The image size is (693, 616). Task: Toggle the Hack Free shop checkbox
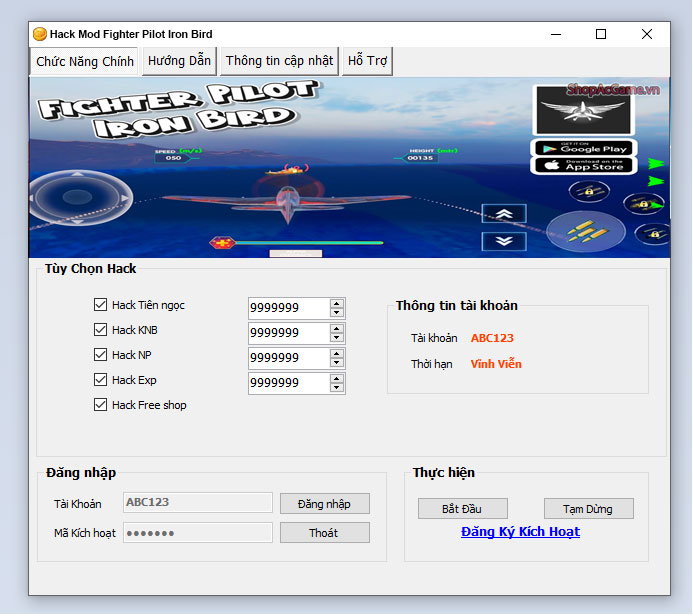tap(100, 405)
